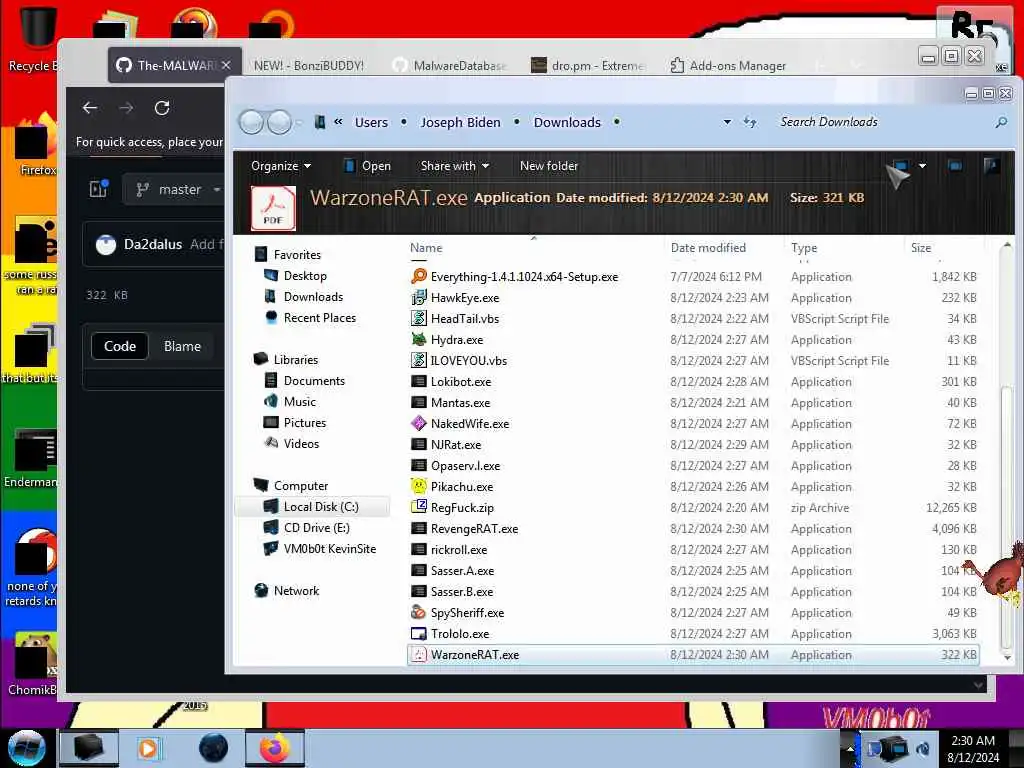The width and height of the screenshot is (1024, 768).
Task: Sort by Size column header
Action: click(x=921, y=248)
